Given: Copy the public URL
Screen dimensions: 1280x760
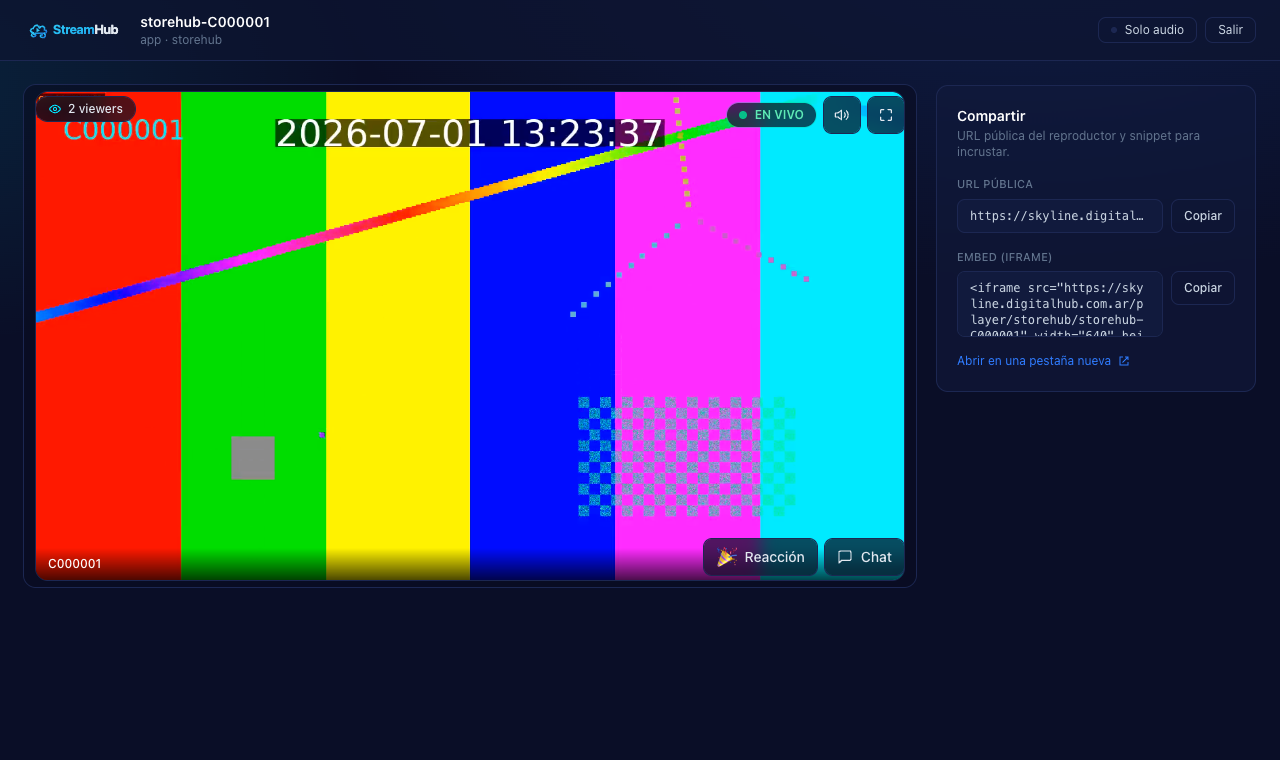Looking at the screenshot, I should (x=1203, y=216).
